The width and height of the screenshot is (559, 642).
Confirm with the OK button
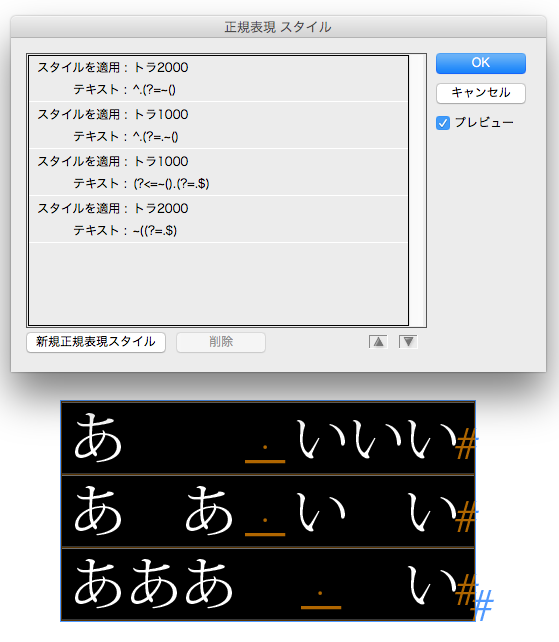coord(481,63)
